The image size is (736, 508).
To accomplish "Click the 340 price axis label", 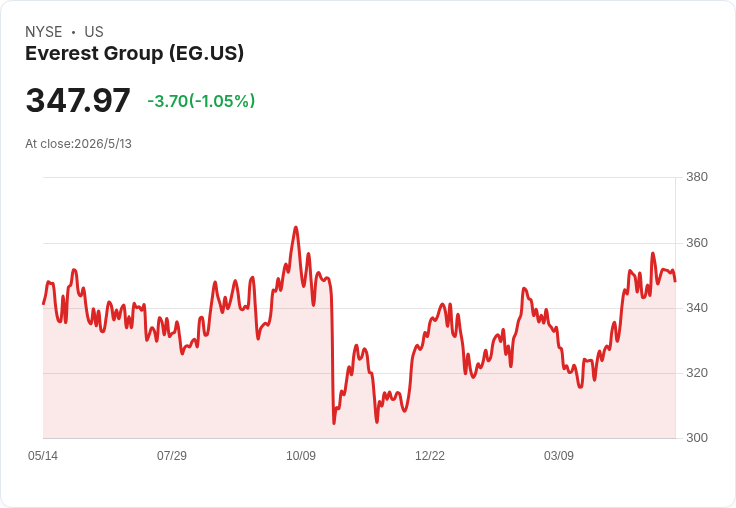I will (x=697, y=308).
